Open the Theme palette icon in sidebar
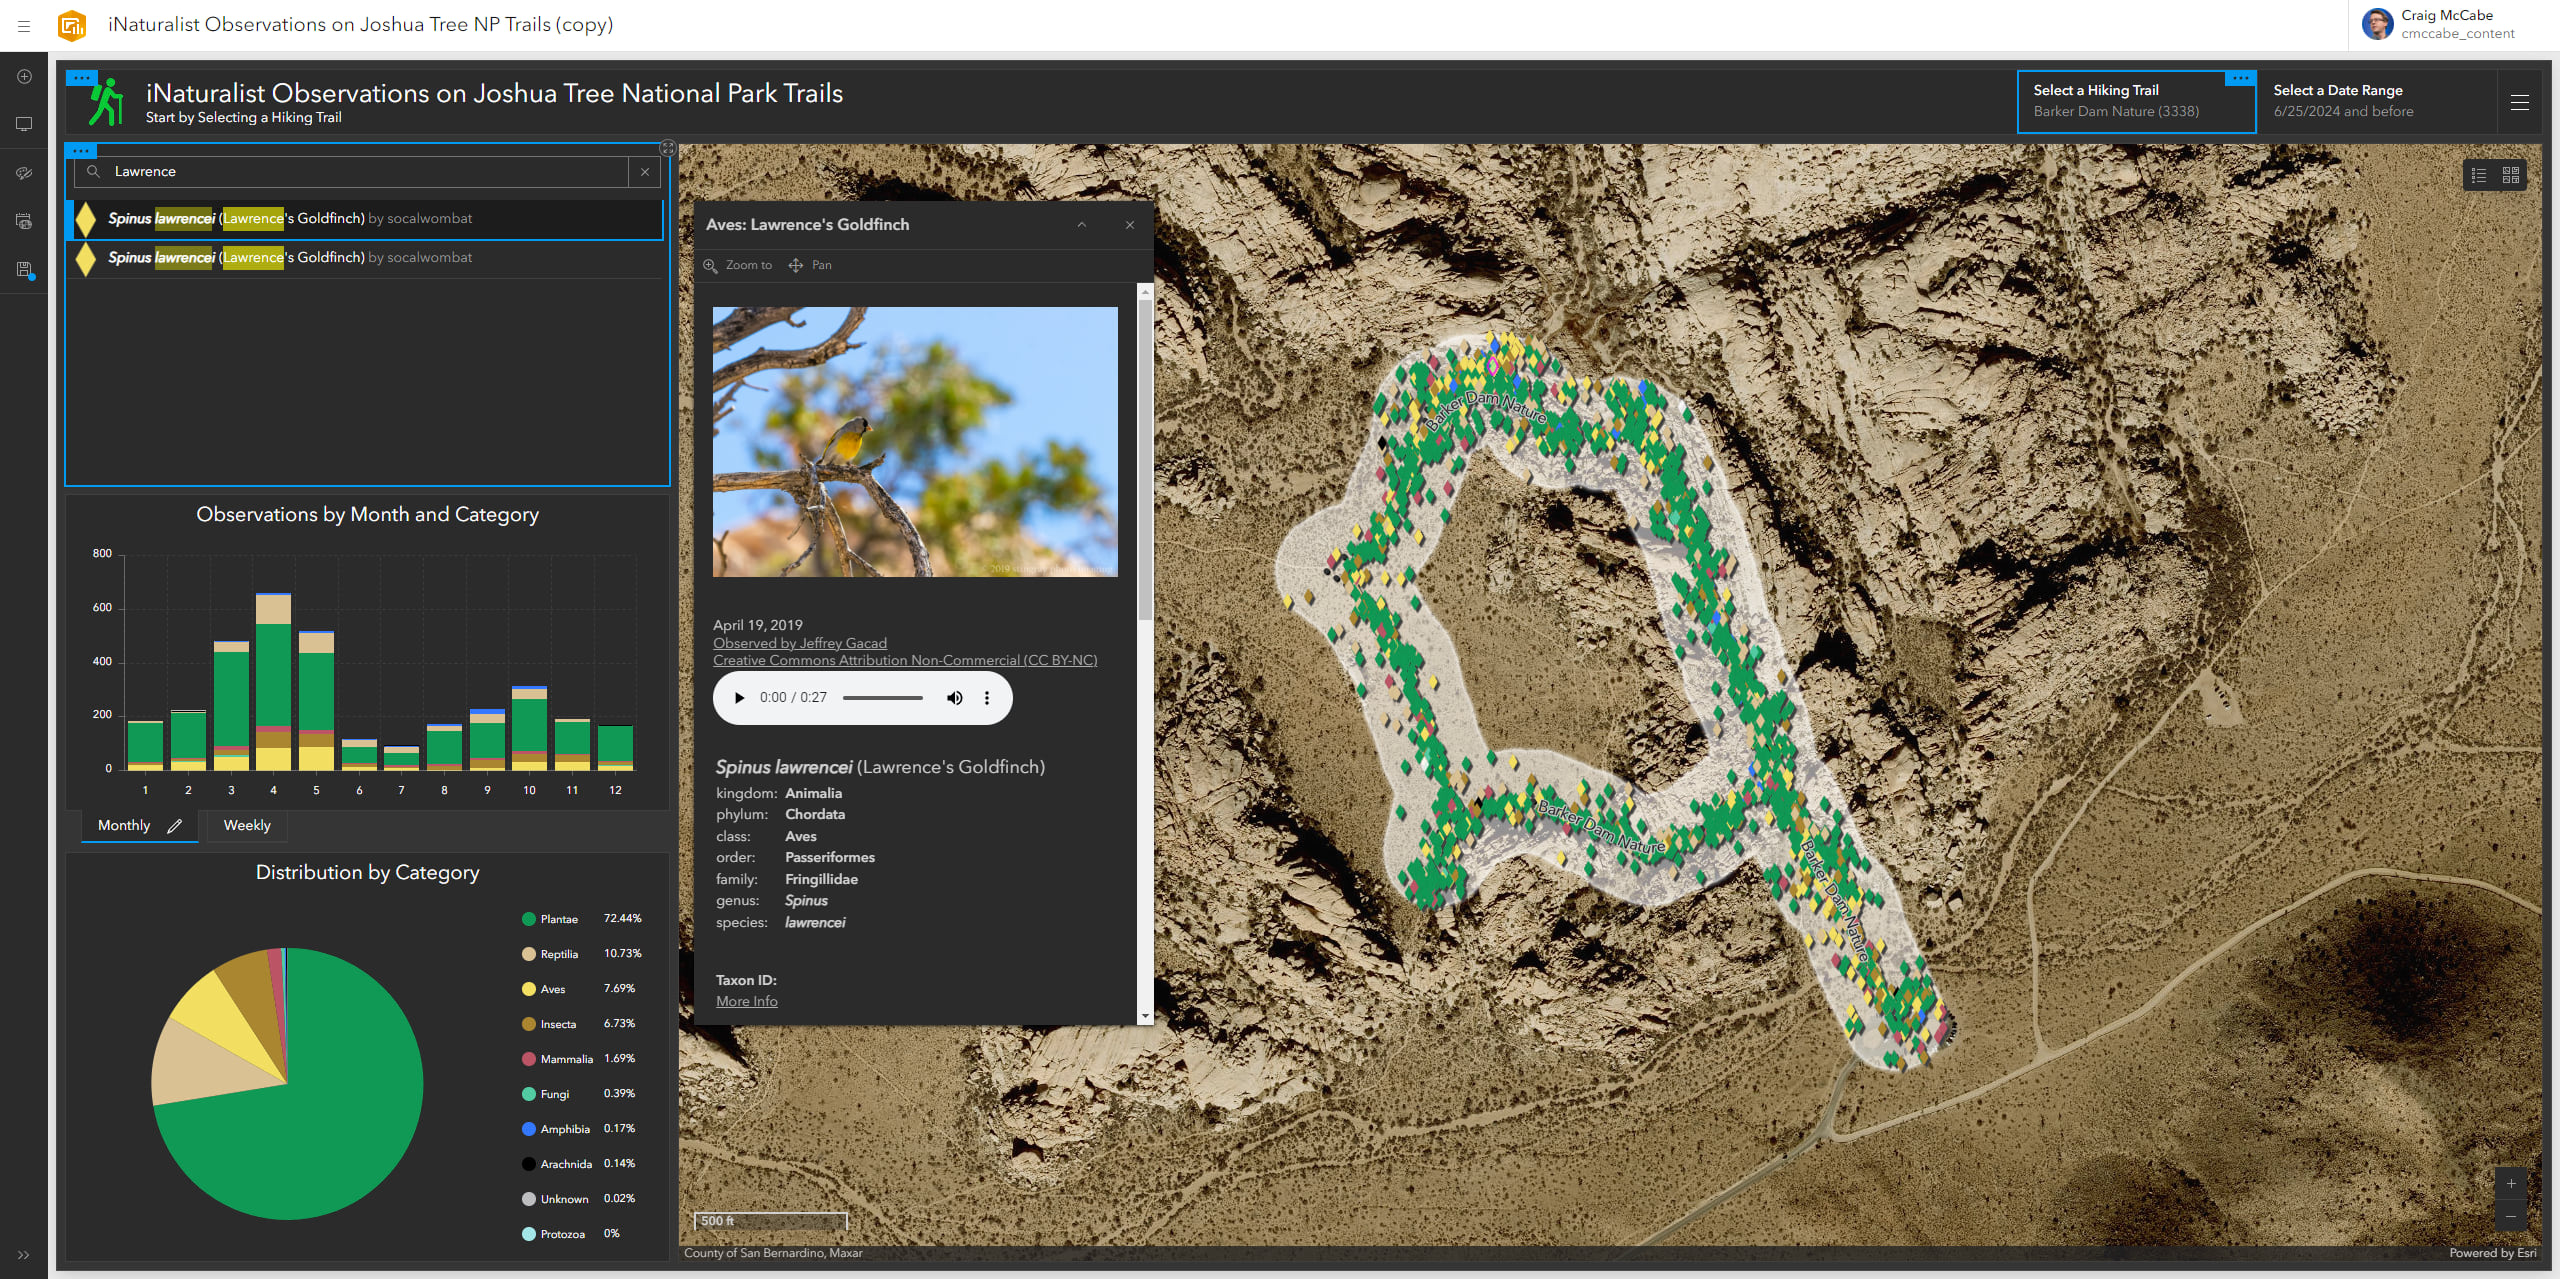 click(24, 173)
